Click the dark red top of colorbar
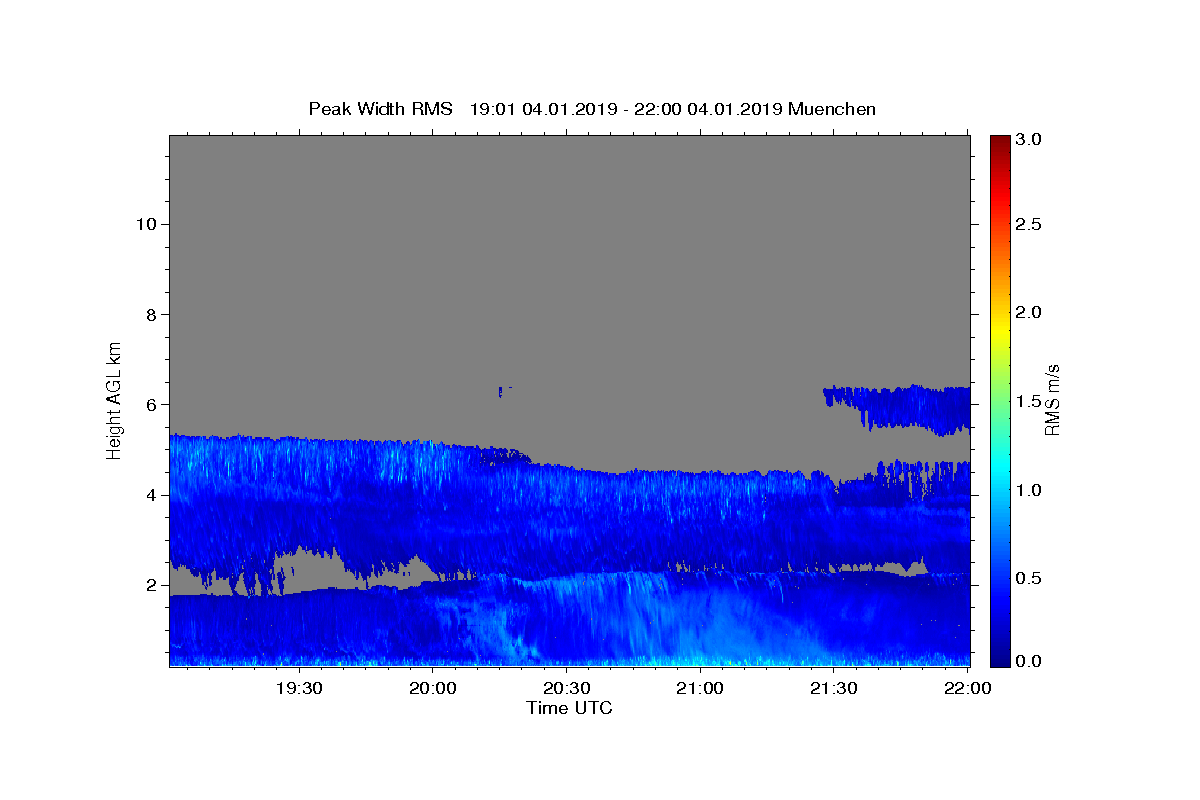The height and width of the screenshot is (800, 1200). 1000,142
